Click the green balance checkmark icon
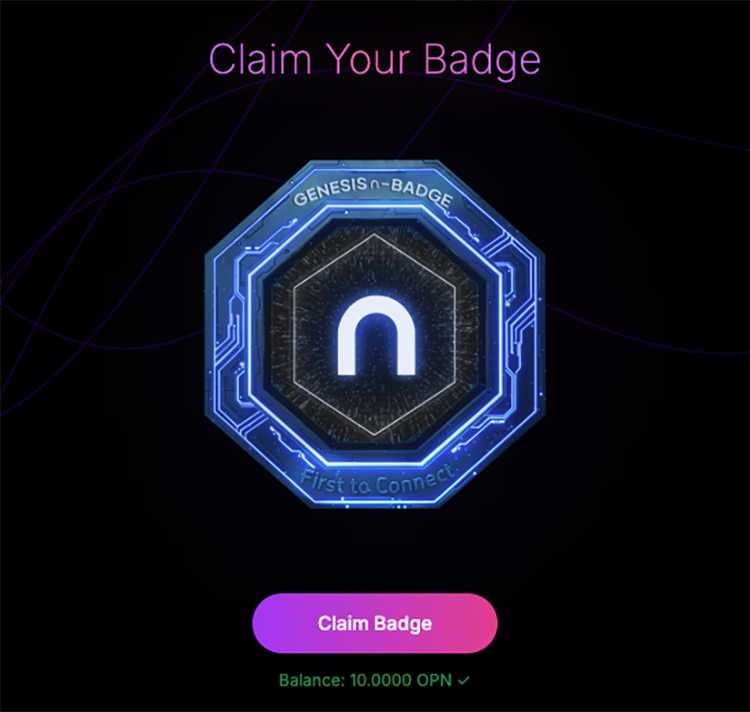Viewport: 750px width, 712px height. (x=463, y=680)
